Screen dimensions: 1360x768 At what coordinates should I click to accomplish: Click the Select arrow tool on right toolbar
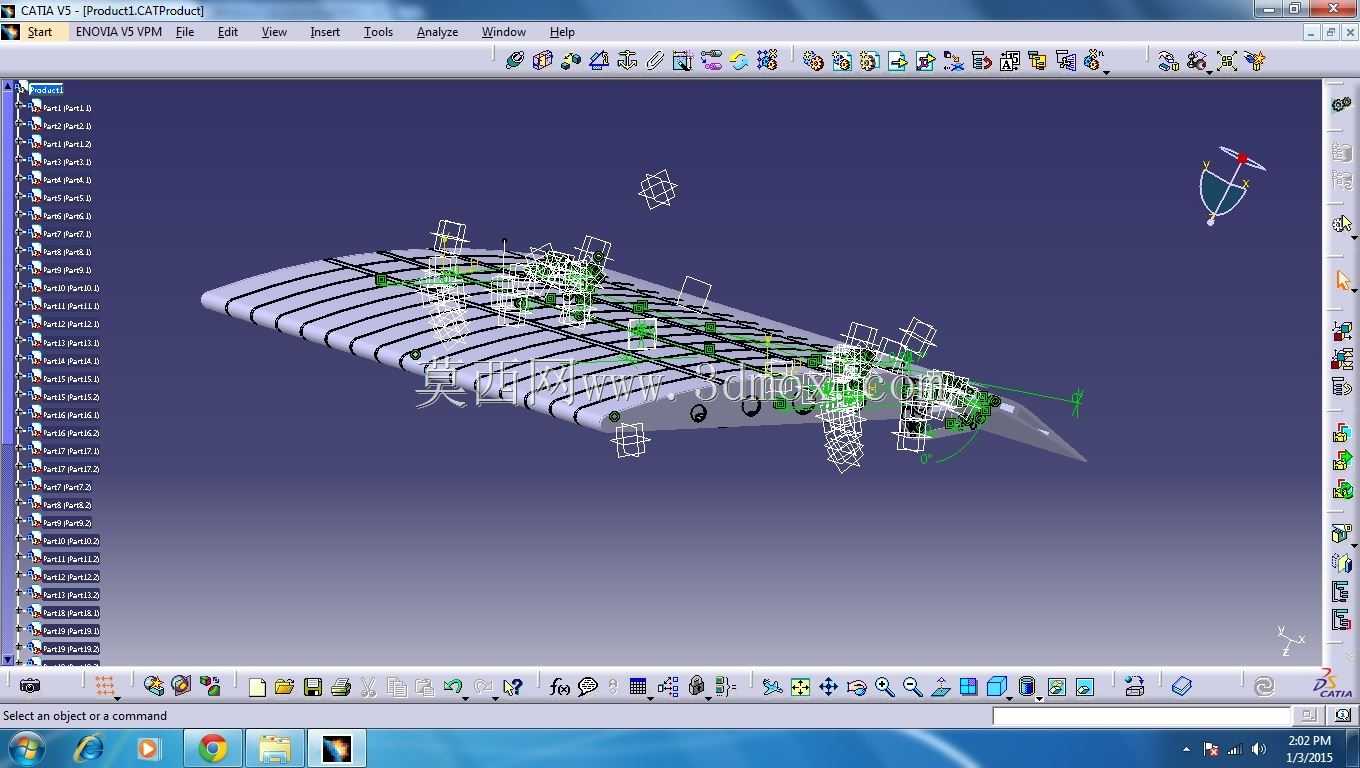pos(1342,280)
